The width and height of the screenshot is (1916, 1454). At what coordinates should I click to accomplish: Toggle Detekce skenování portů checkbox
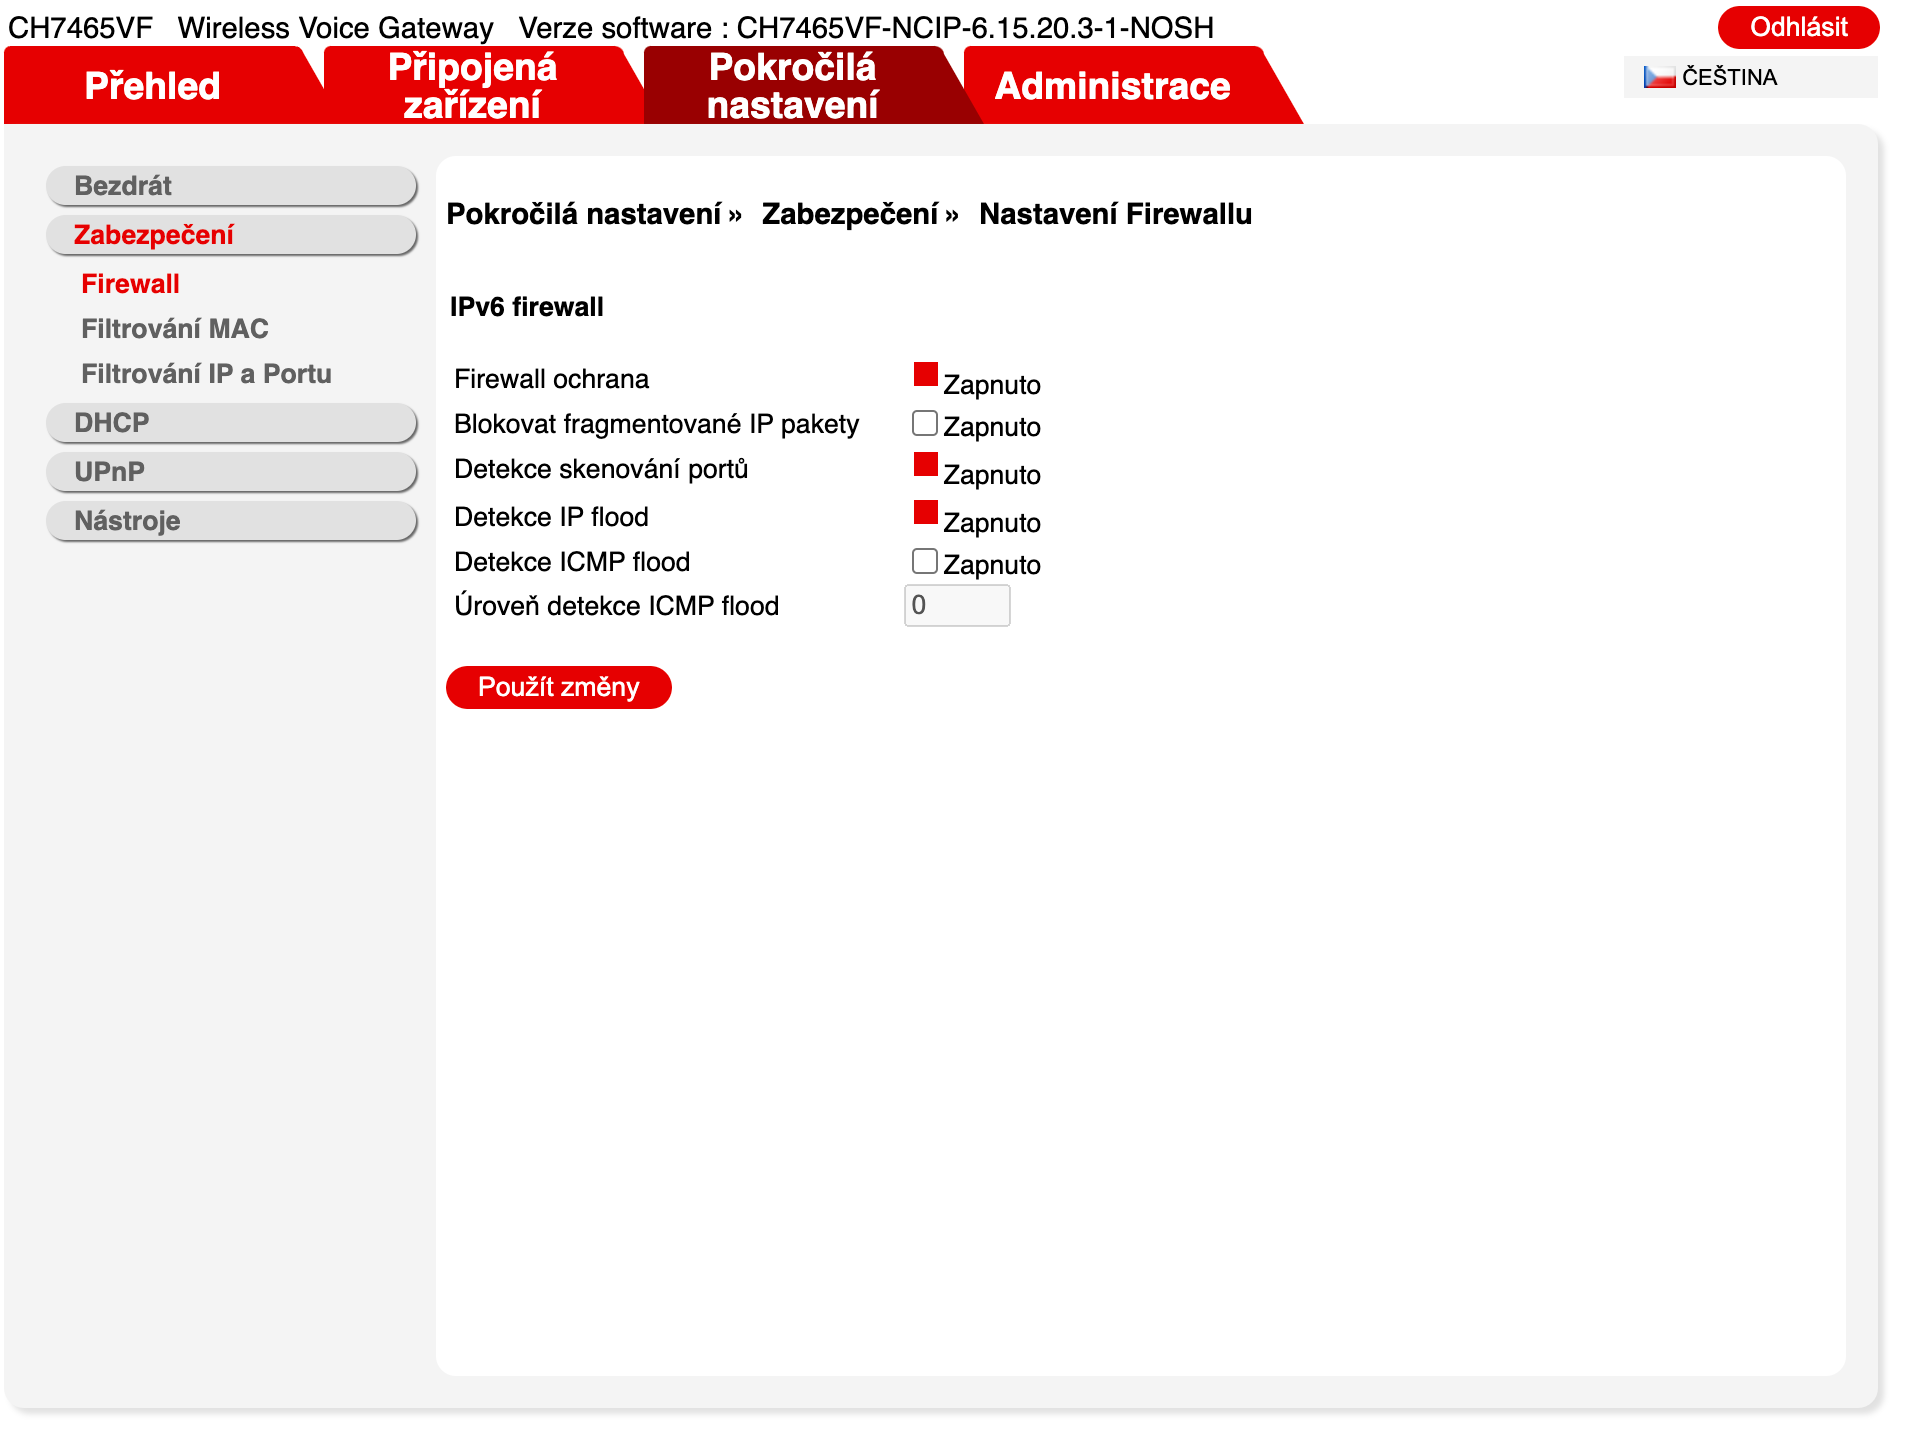point(926,465)
